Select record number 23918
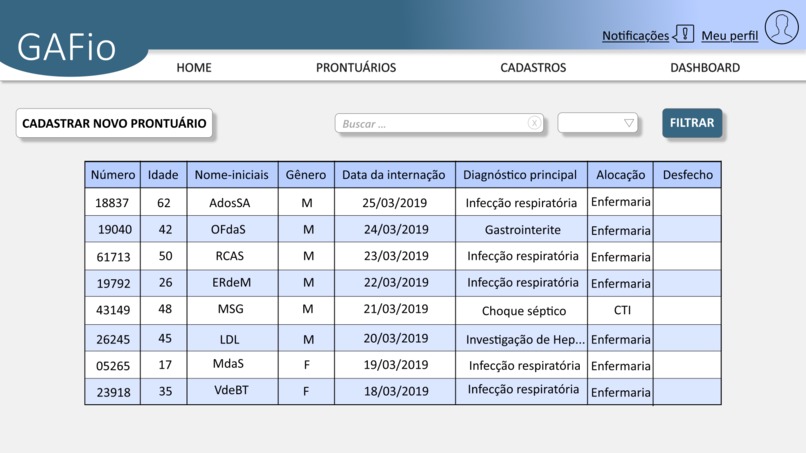This screenshot has height=453, width=806. coord(113,392)
